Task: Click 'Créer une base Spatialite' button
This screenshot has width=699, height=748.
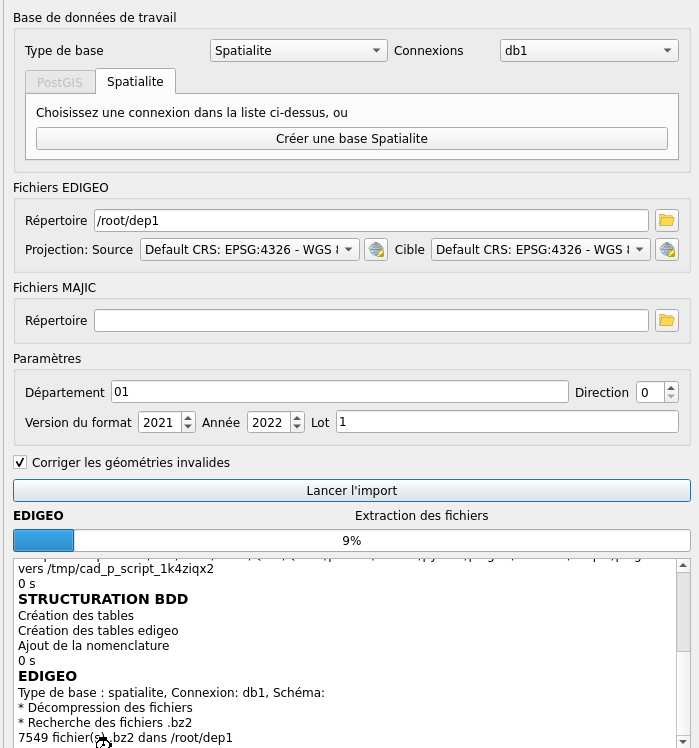Action: [351, 139]
